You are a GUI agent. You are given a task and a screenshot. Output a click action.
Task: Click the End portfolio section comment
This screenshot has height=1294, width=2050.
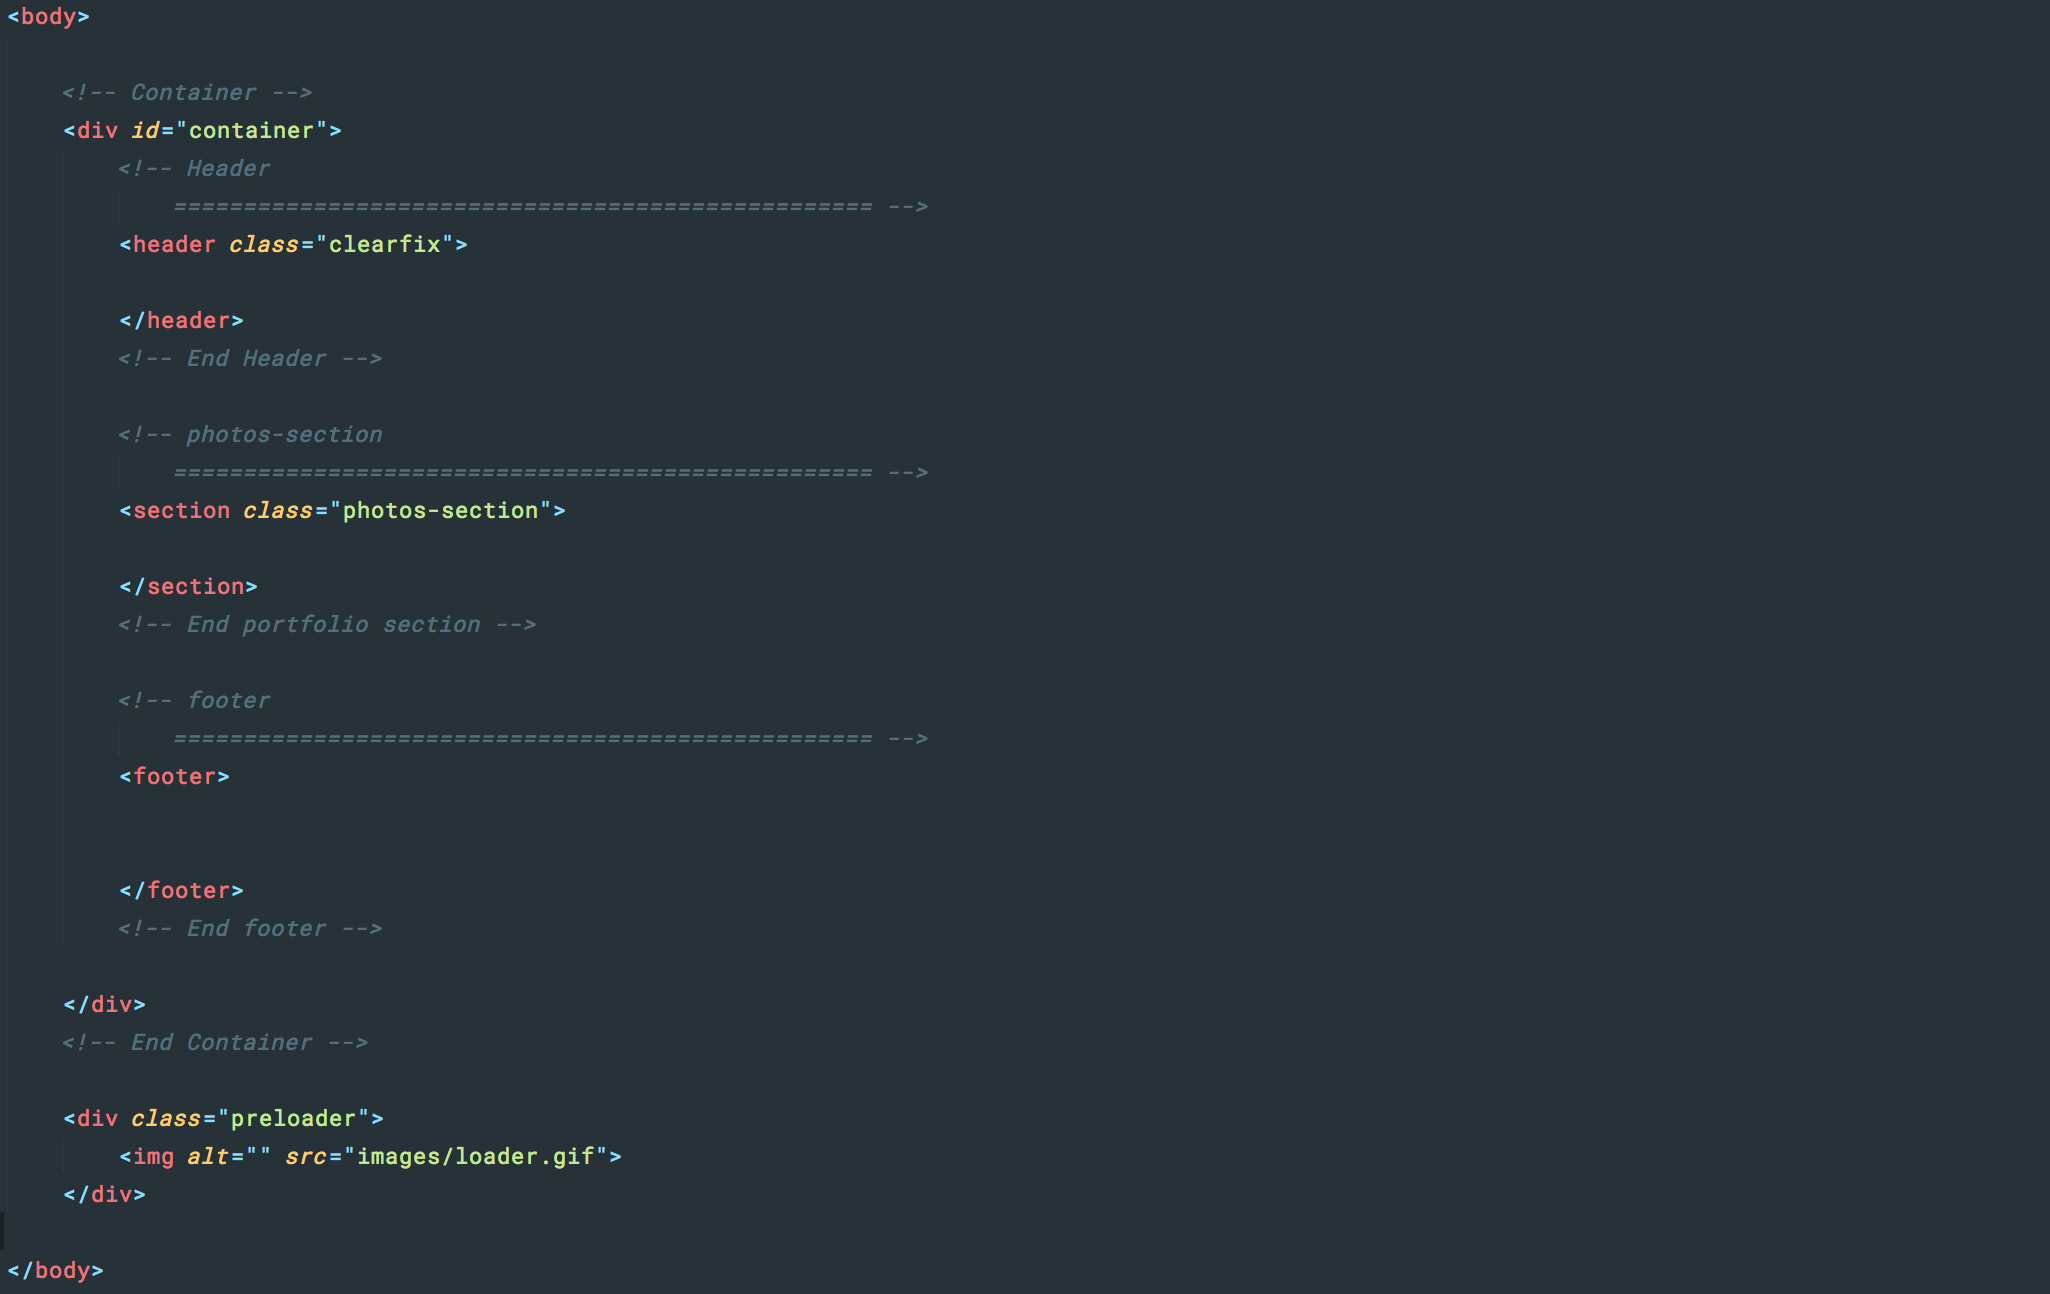pos(327,625)
